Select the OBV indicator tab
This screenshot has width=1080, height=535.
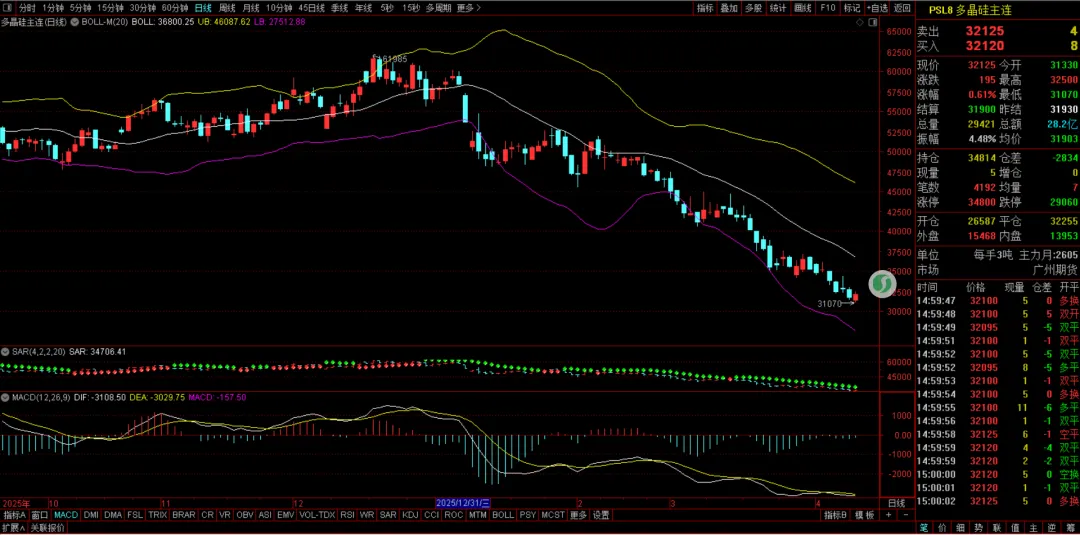[x=244, y=514]
